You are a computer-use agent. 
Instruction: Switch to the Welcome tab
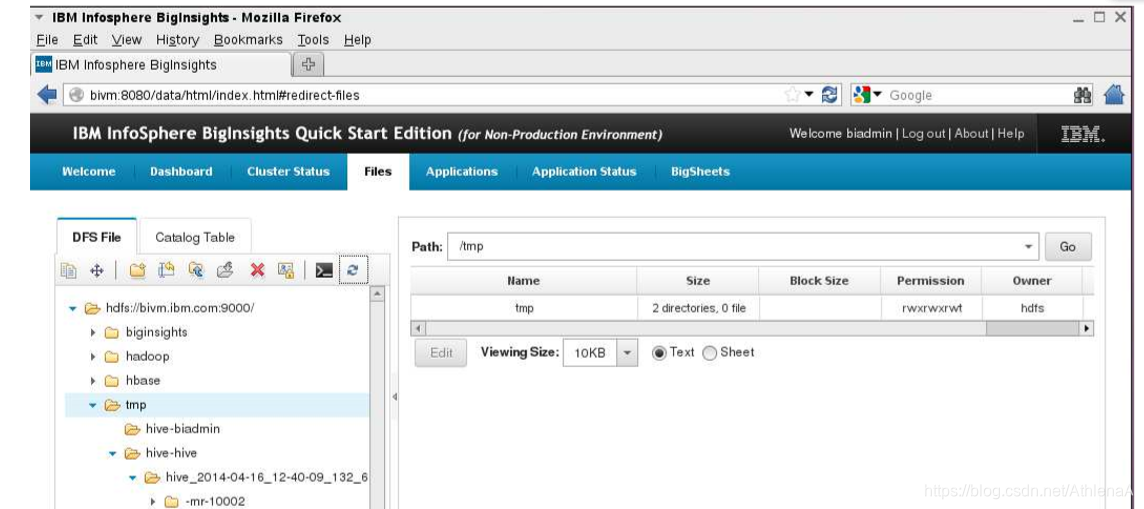point(89,171)
